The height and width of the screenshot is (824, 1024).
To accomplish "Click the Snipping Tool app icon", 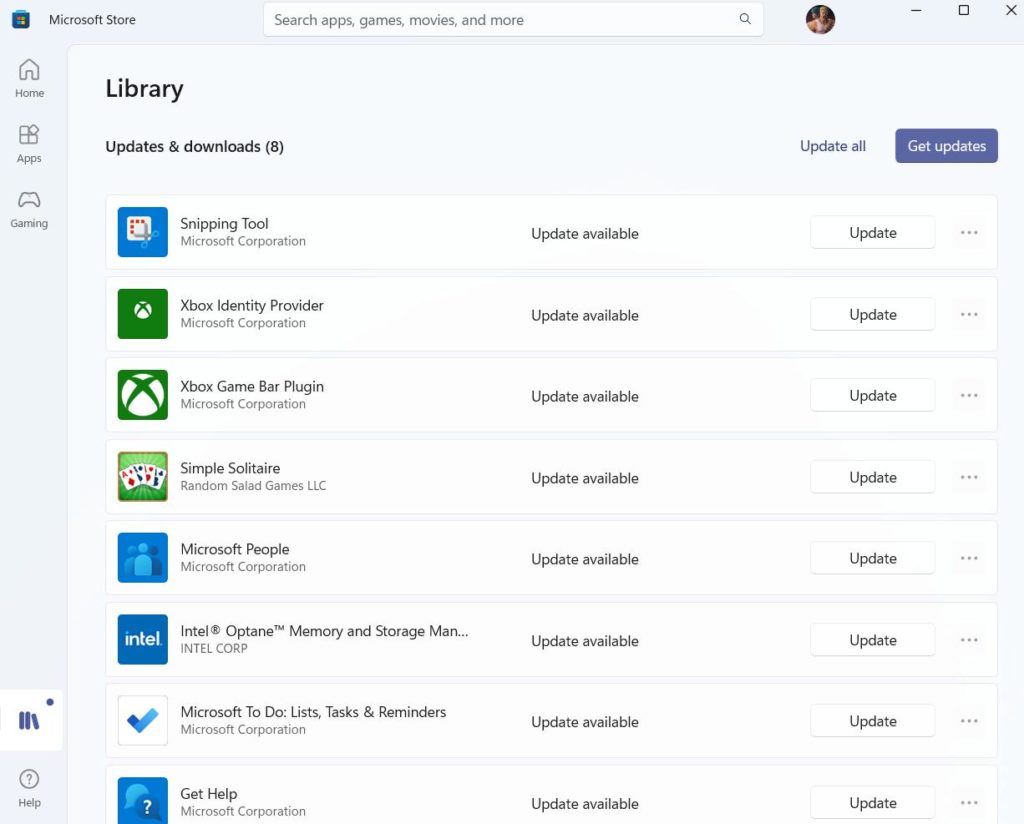I will (142, 232).
